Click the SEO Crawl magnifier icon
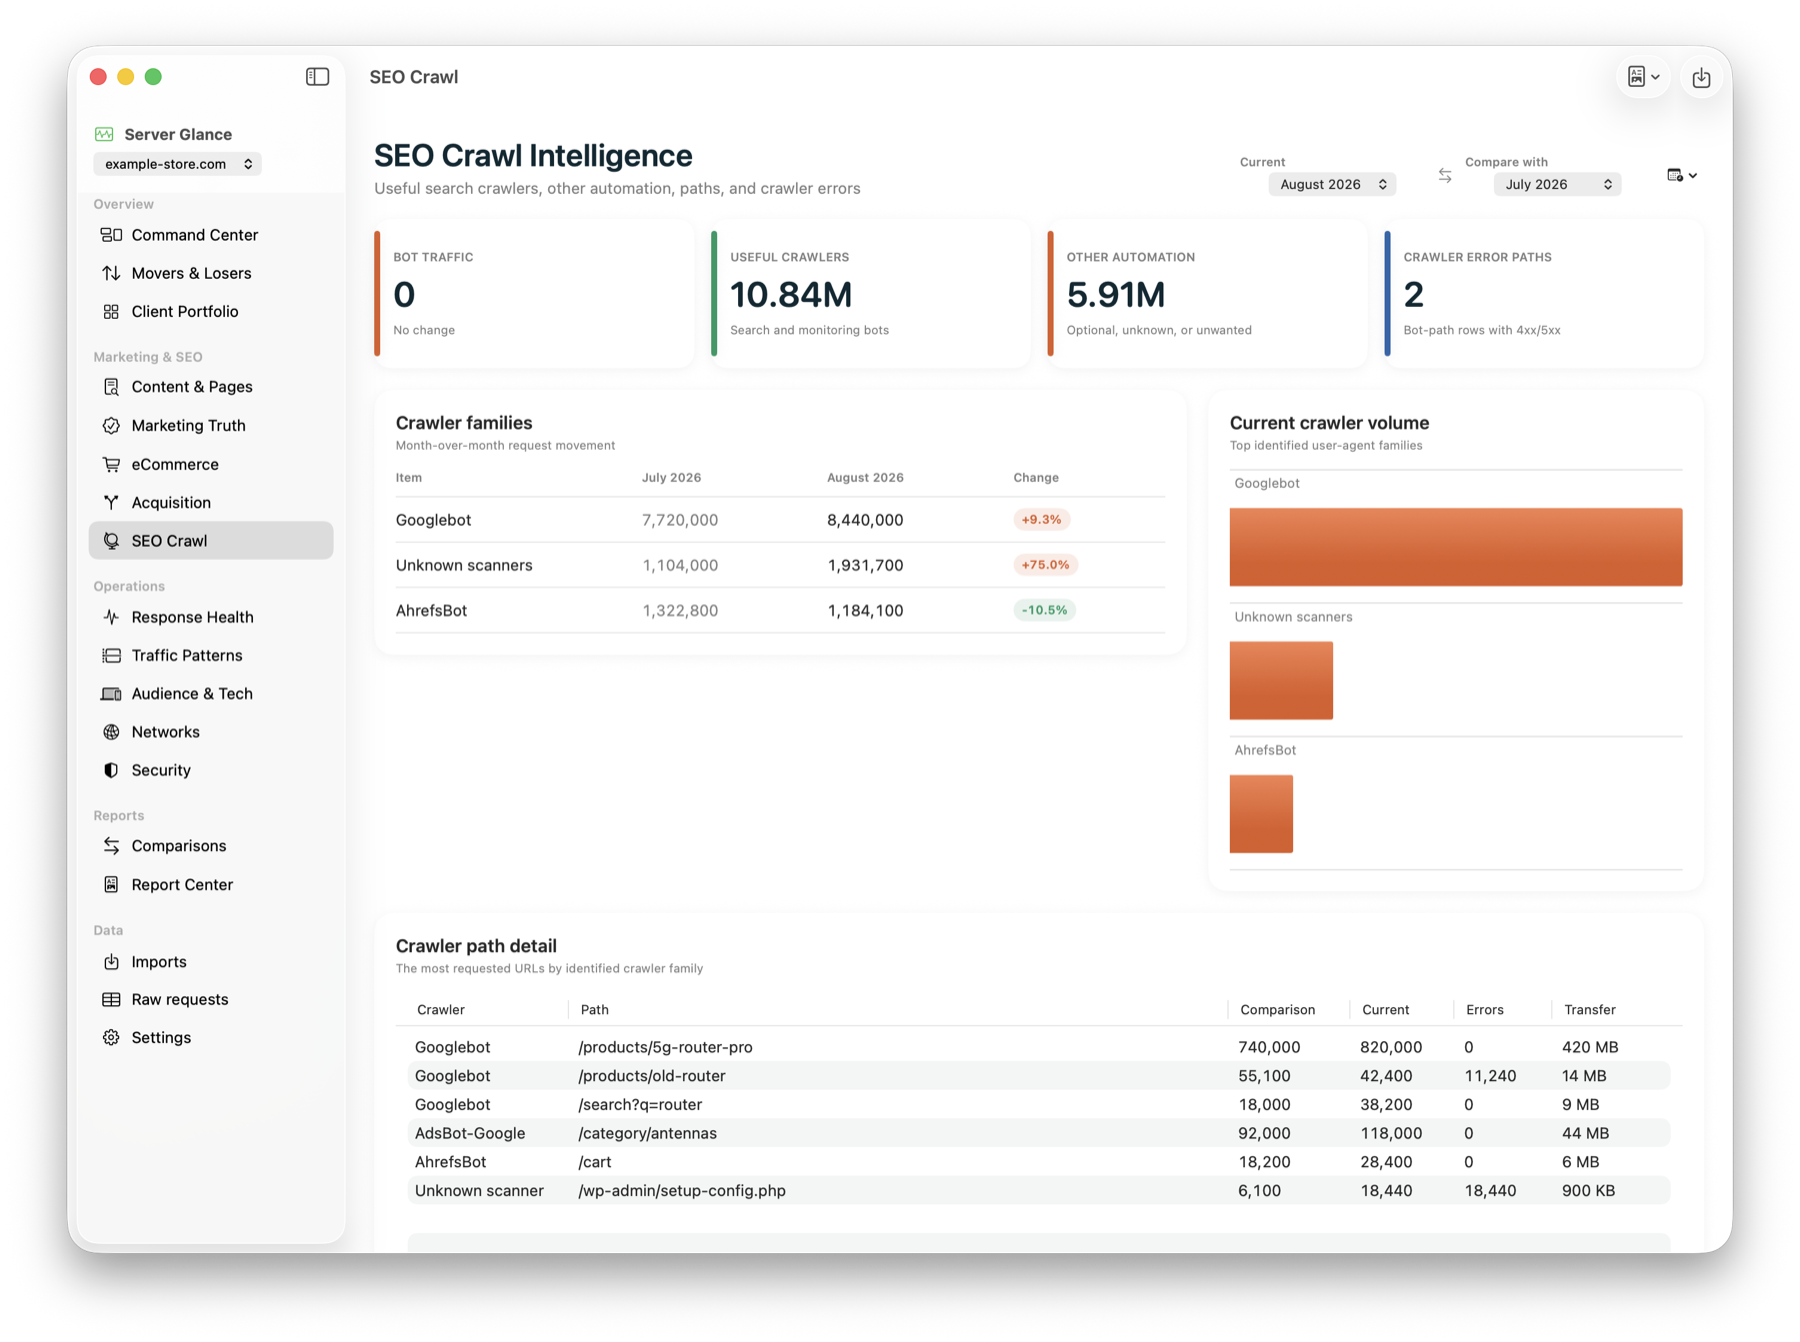The width and height of the screenshot is (1800, 1342). (x=111, y=541)
